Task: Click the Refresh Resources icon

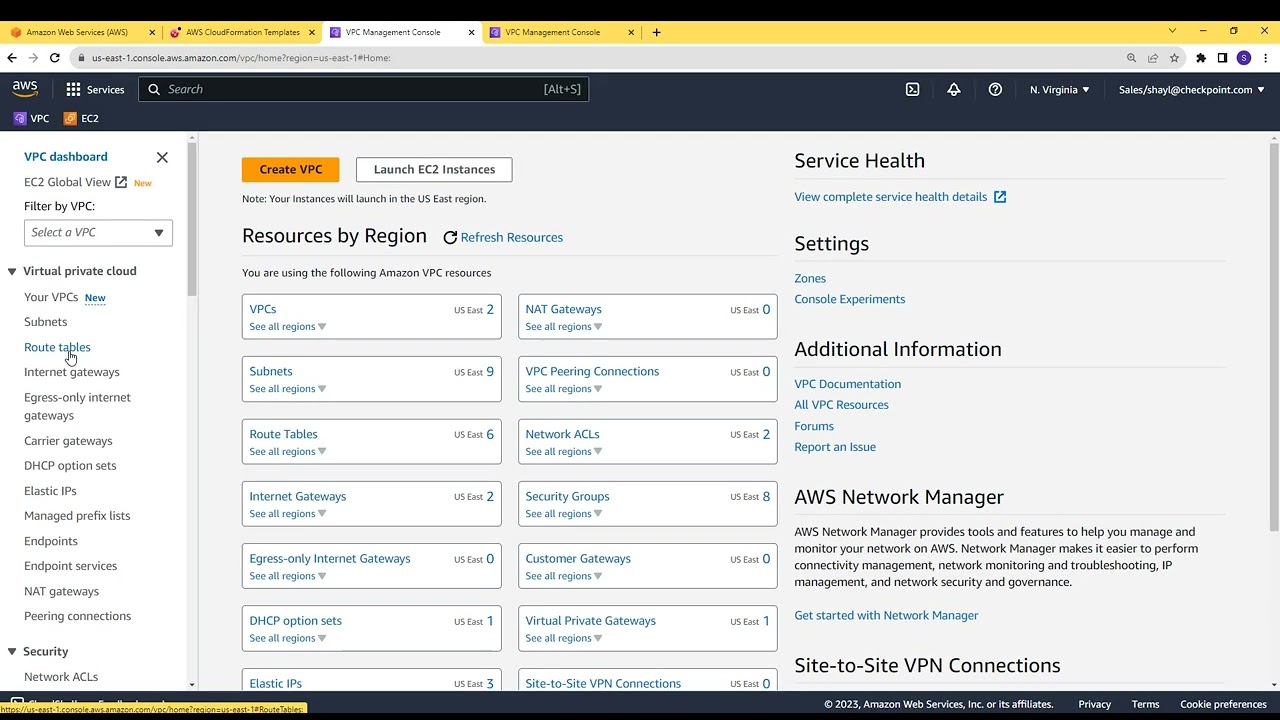Action: pos(450,237)
